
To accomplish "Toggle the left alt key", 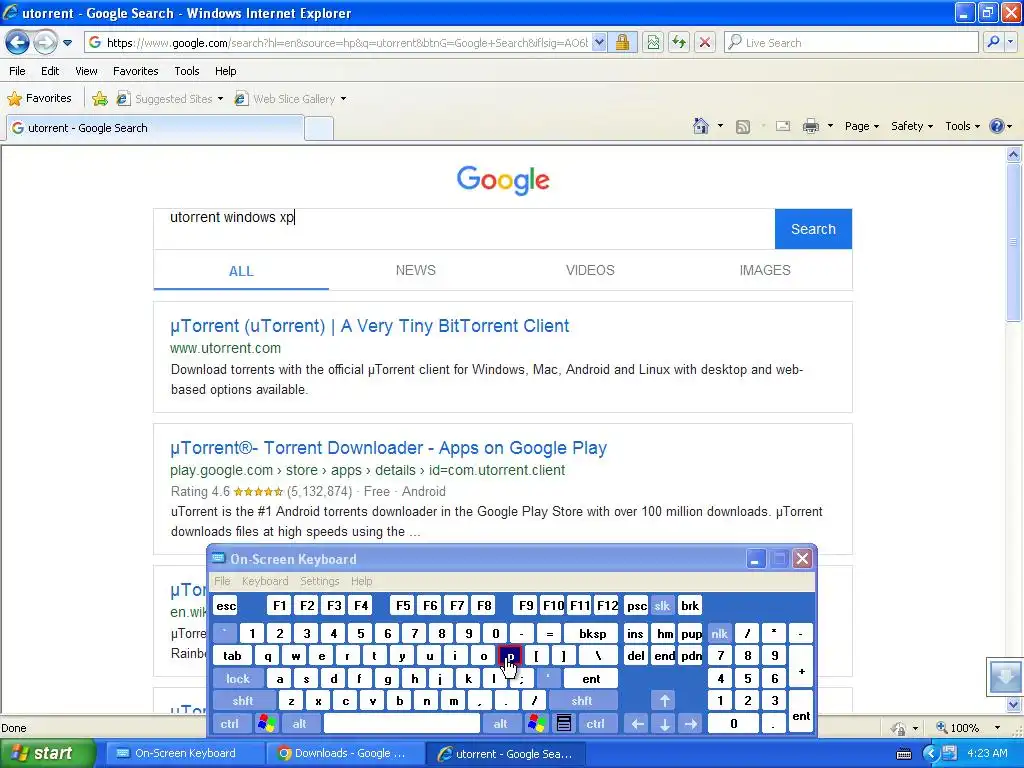I will click(x=299, y=724).
